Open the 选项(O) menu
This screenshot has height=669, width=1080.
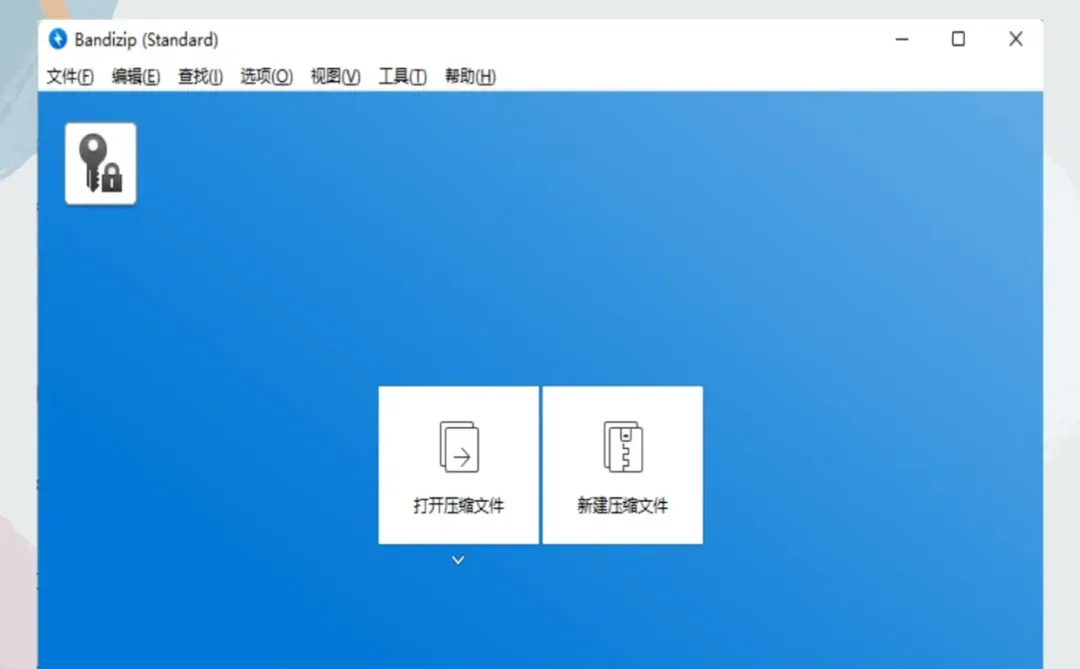click(x=265, y=76)
